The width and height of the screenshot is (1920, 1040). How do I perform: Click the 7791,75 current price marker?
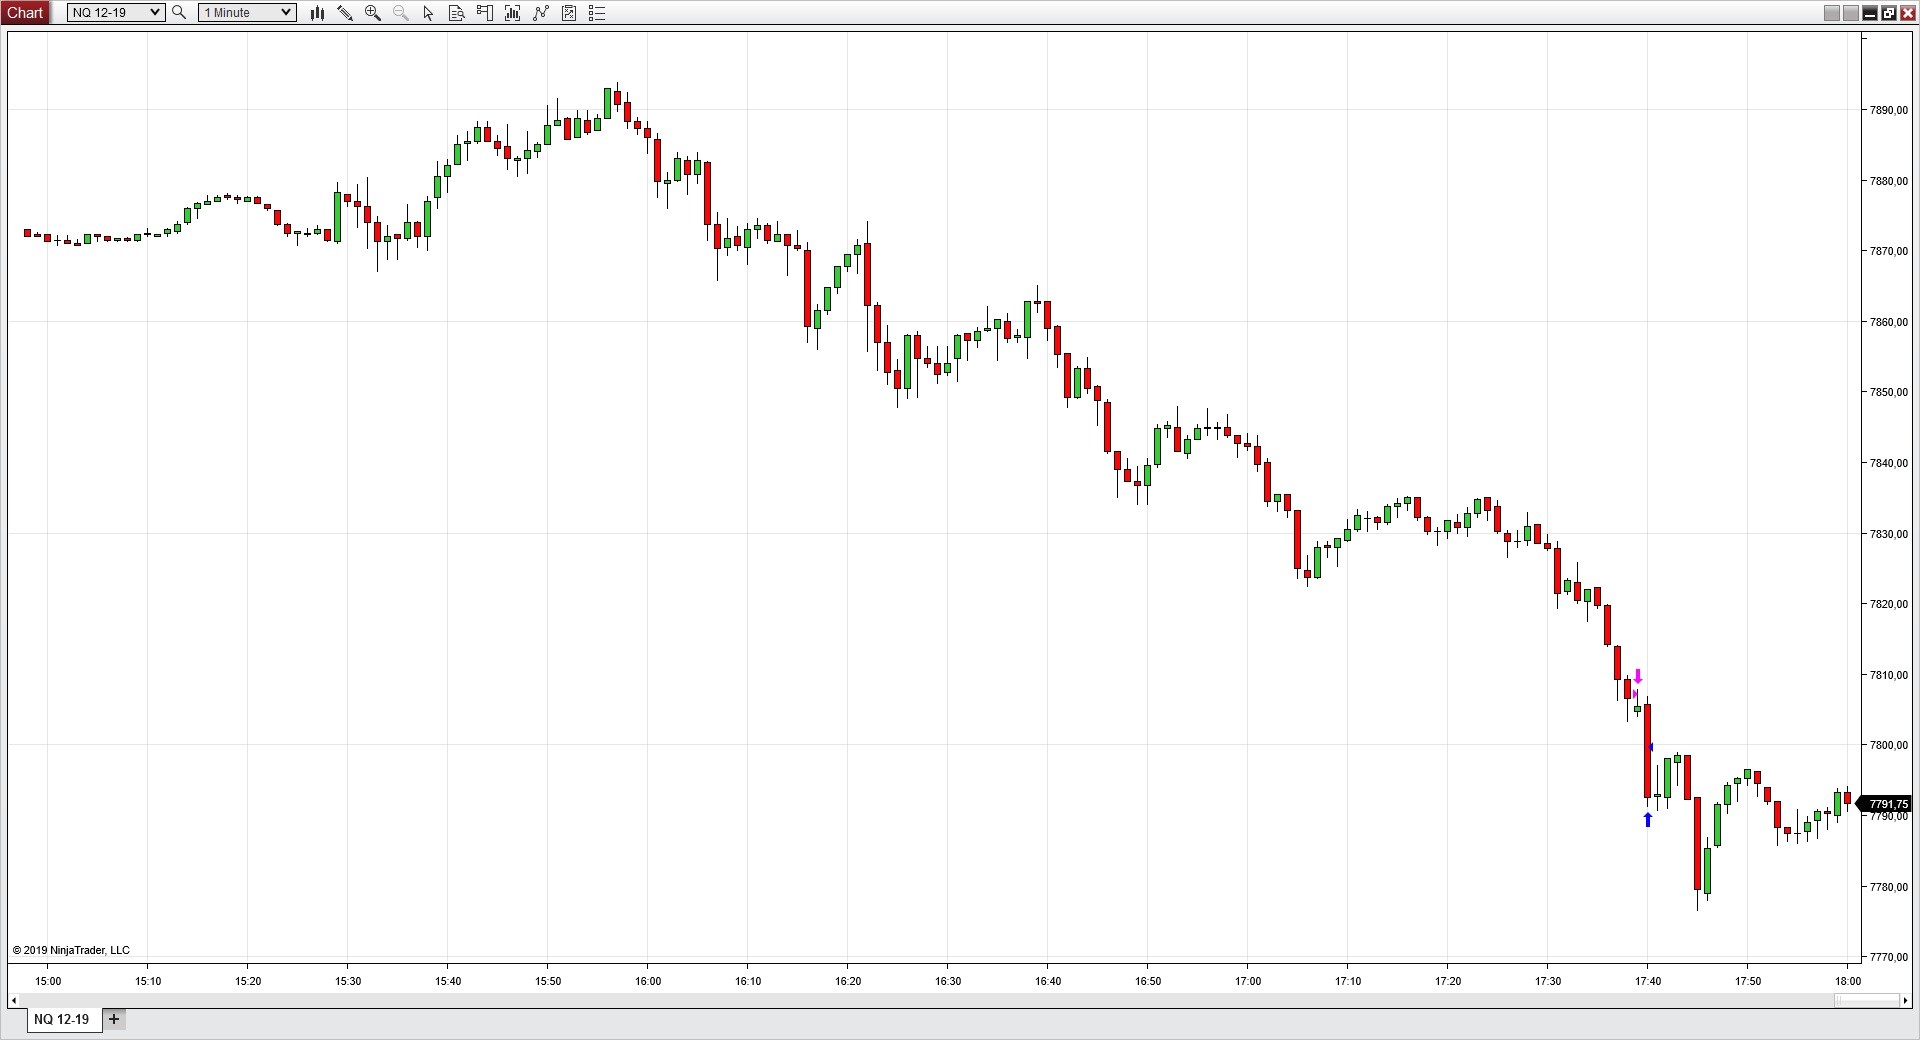(x=1888, y=804)
